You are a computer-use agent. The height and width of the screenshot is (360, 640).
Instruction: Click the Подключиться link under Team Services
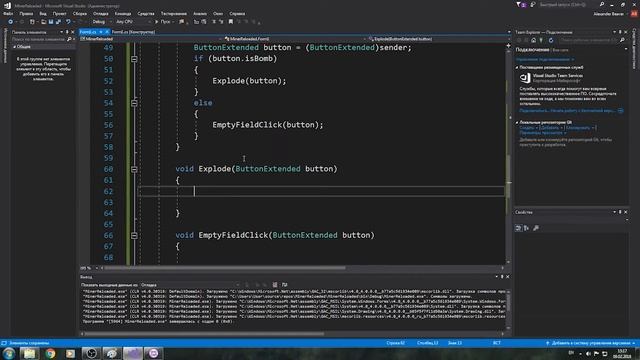(x=532, y=111)
